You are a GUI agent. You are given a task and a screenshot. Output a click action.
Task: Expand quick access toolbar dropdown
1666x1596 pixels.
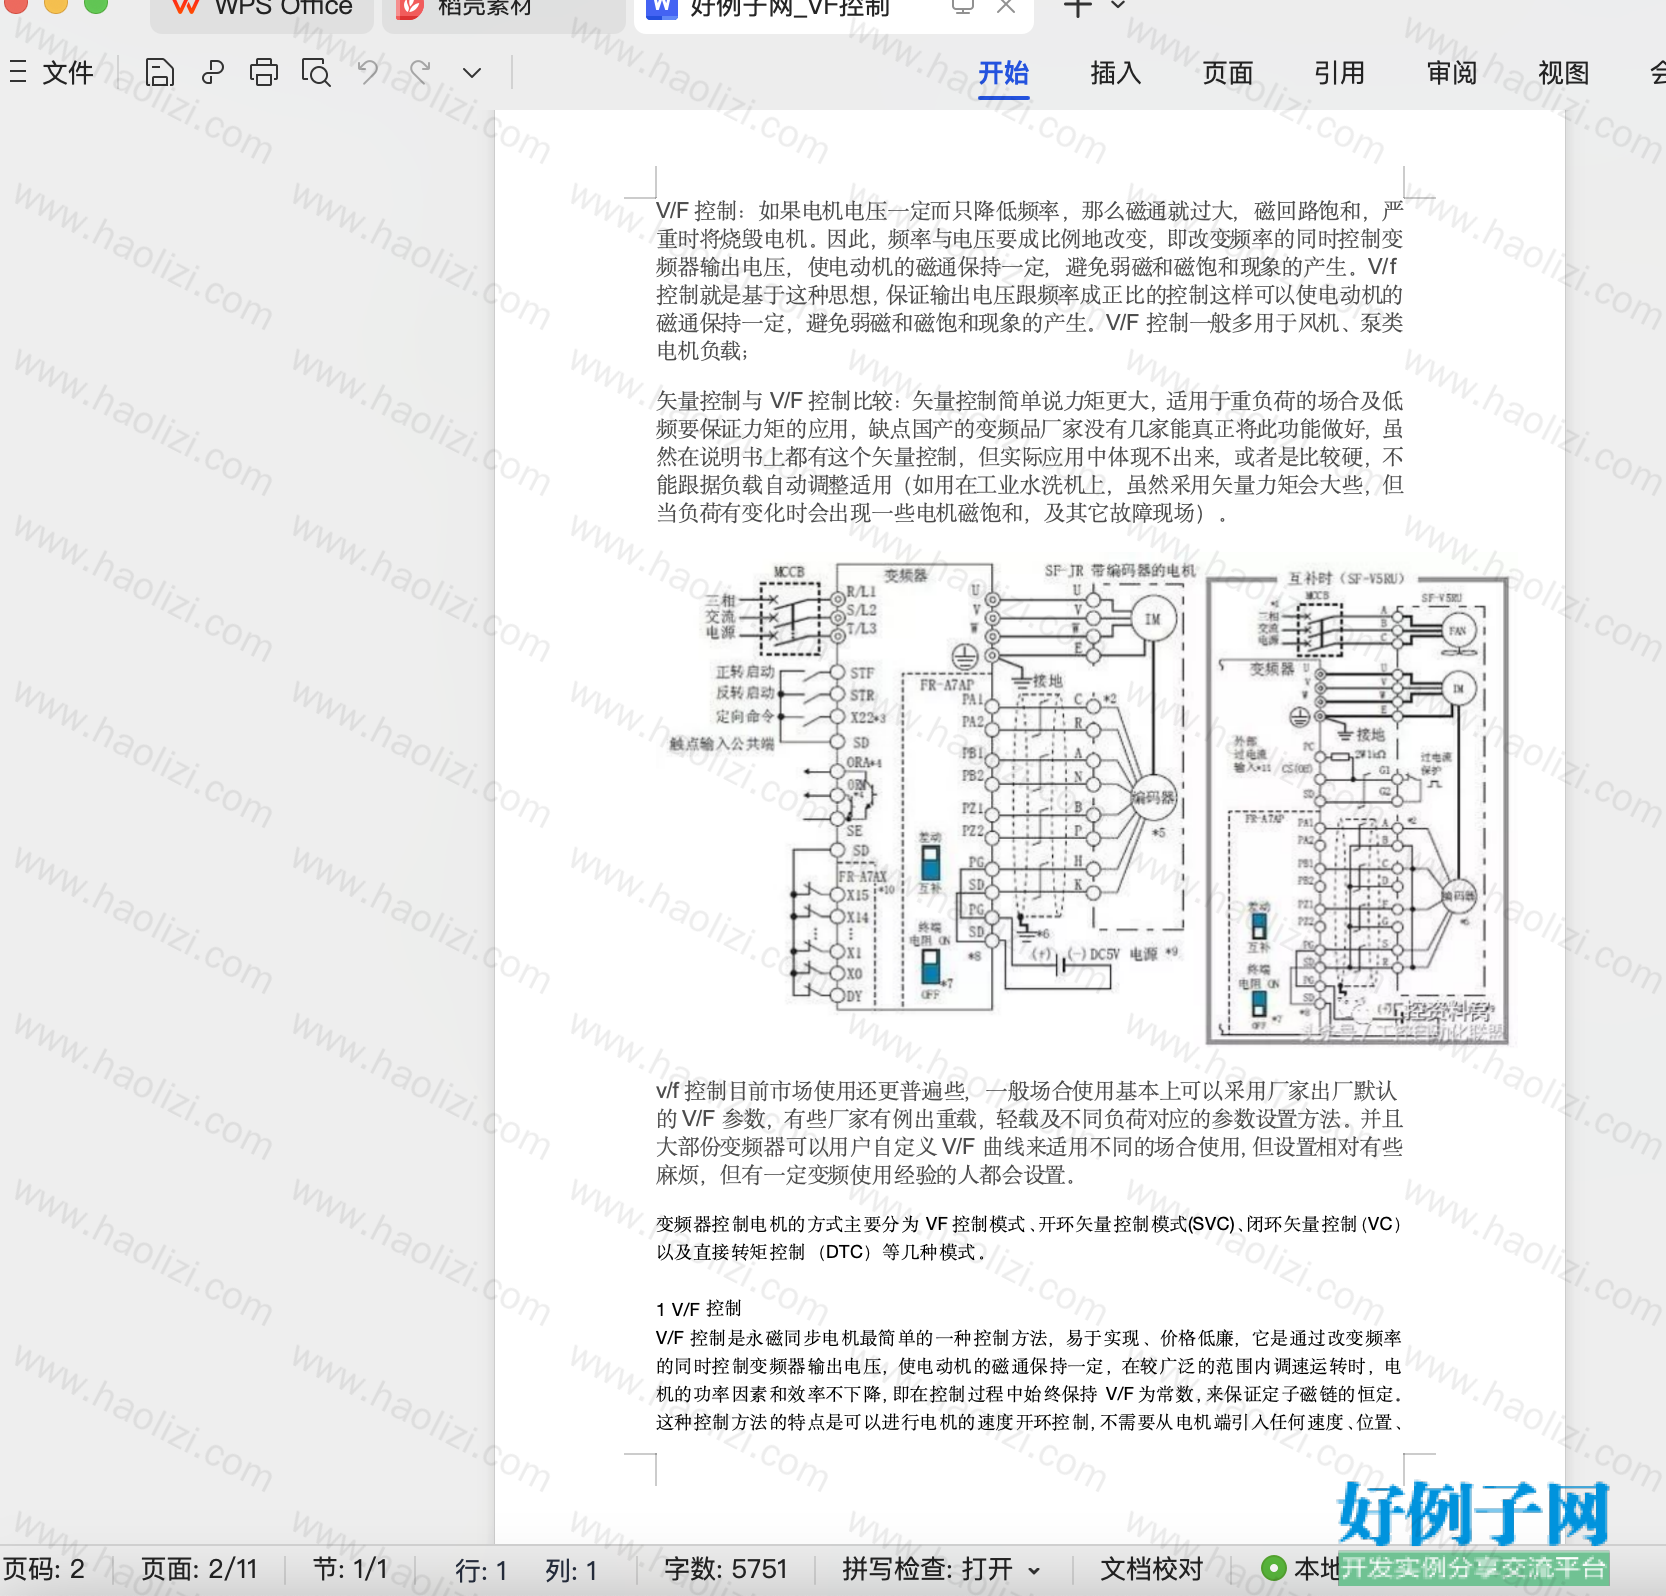(x=472, y=73)
